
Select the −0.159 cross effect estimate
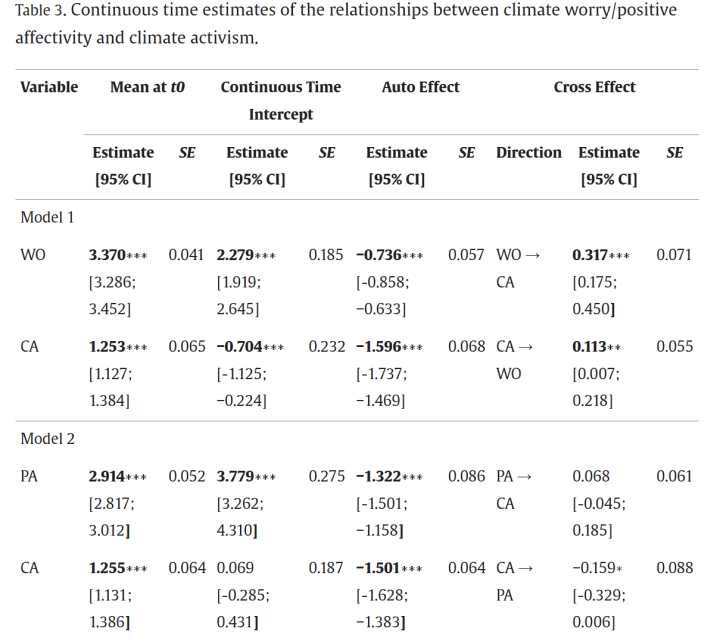click(x=591, y=568)
